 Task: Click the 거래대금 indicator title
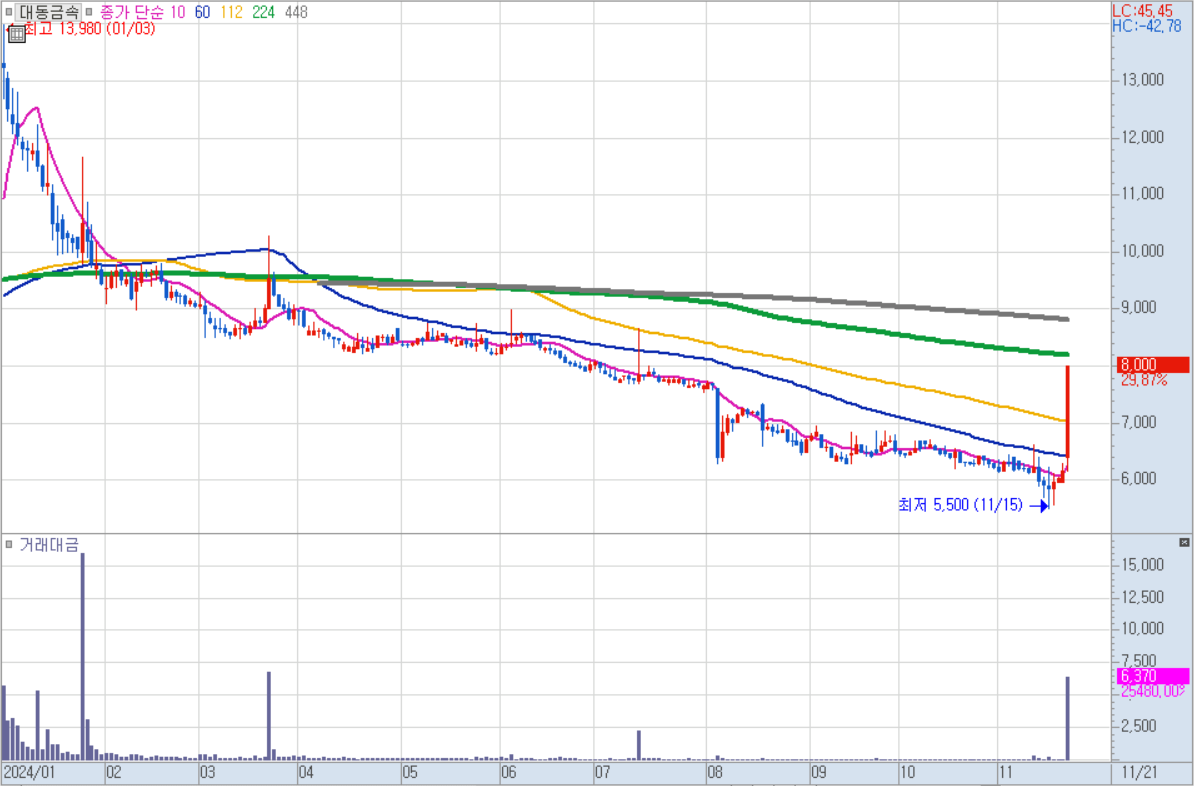point(49,545)
